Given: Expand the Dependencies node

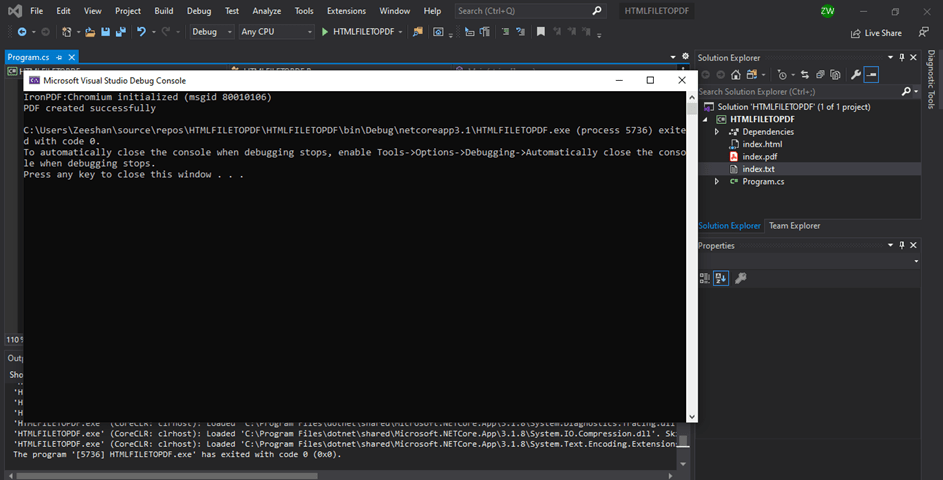Looking at the screenshot, I should click(717, 132).
